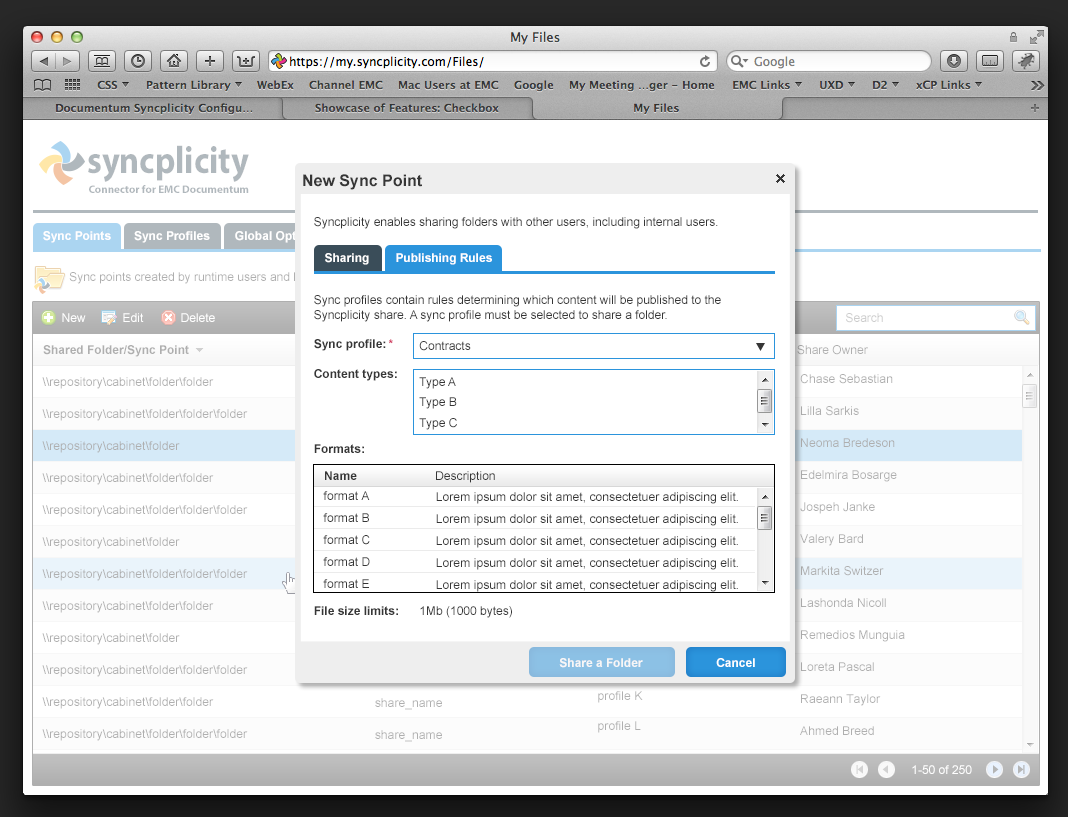This screenshot has height=817, width=1068.
Task: Select Type B in Content types
Action: coord(438,402)
